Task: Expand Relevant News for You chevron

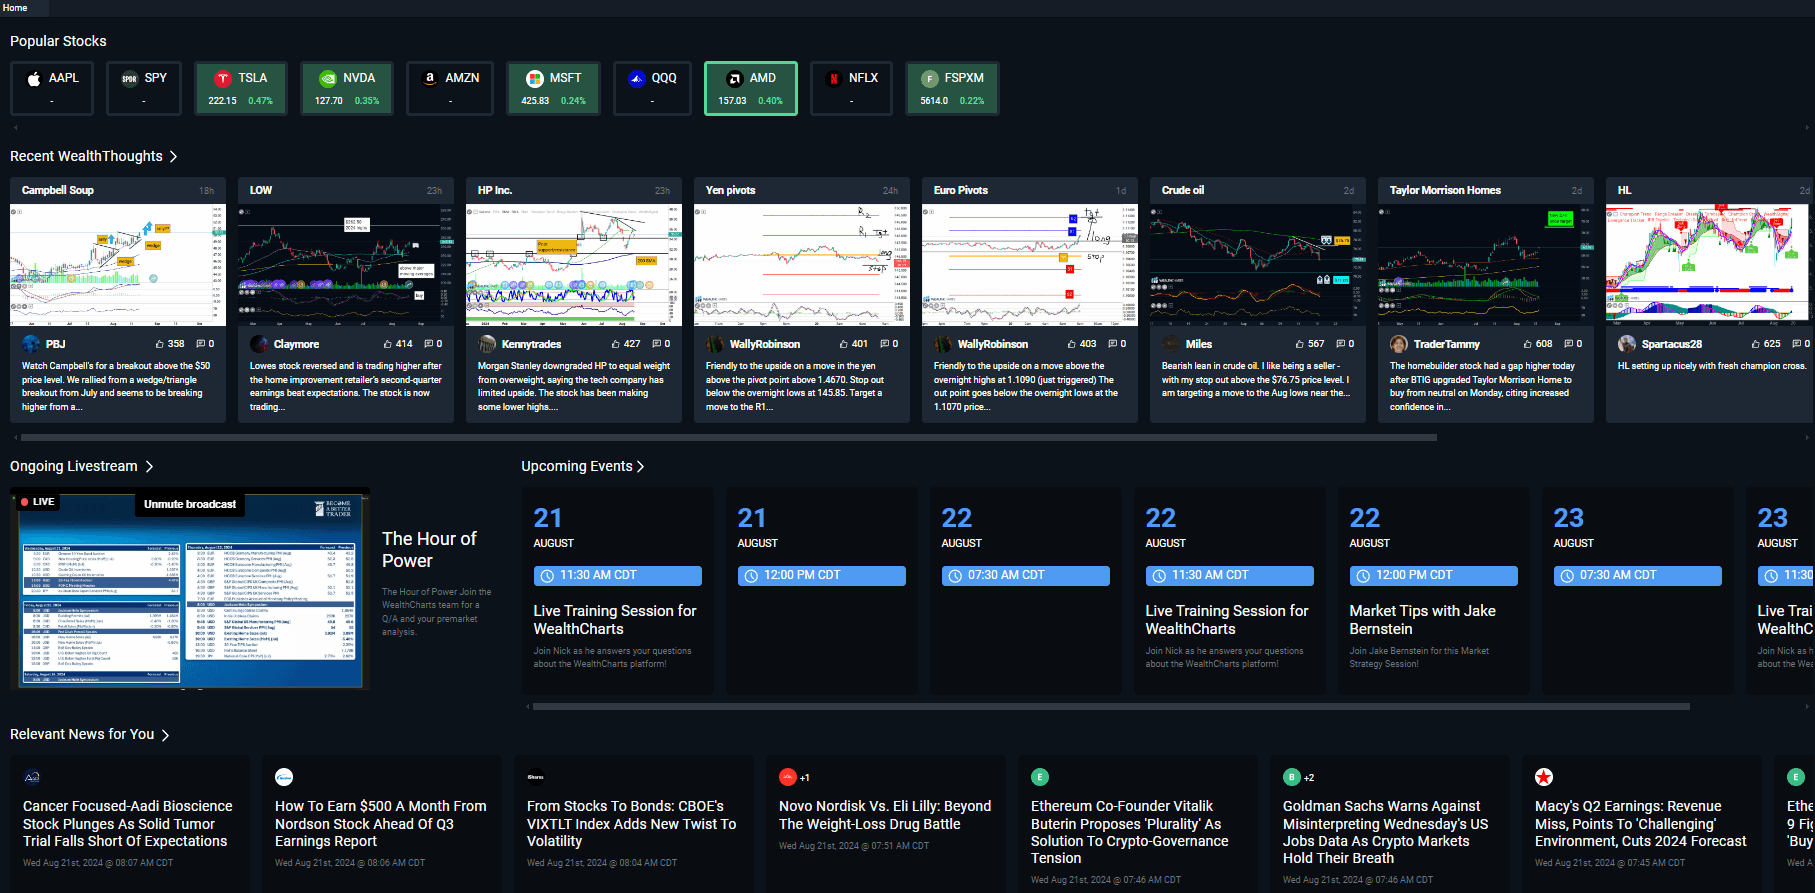Action: tap(165, 735)
